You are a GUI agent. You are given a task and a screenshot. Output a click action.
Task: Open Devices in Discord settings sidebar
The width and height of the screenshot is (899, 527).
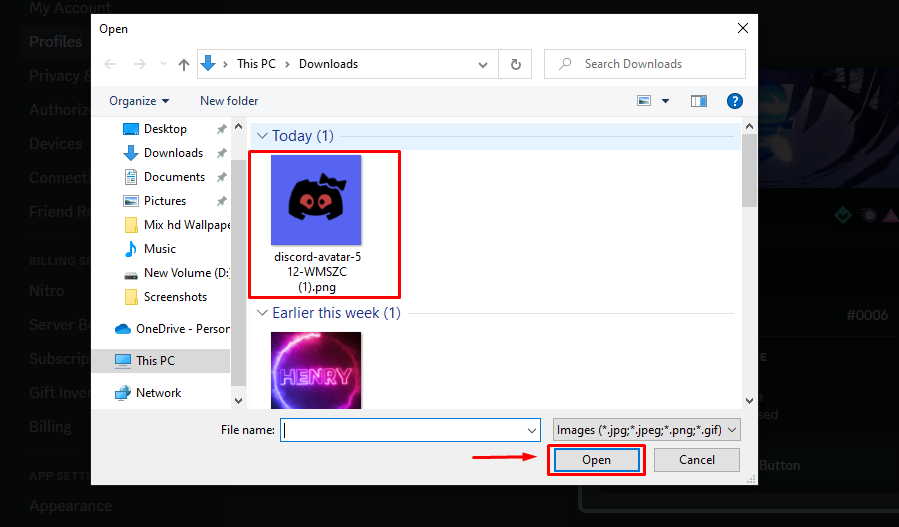[x=56, y=143]
